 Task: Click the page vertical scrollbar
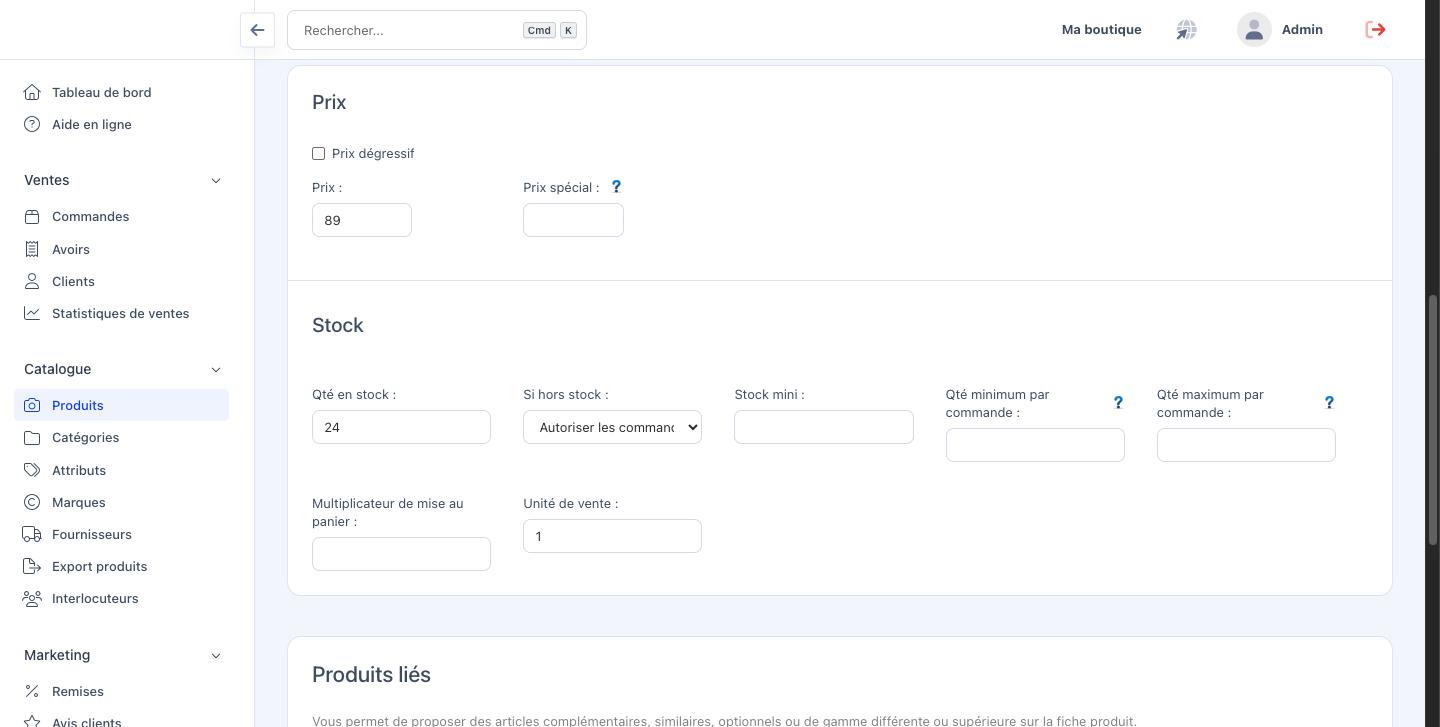pyautogui.click(x=1432, y=420)
